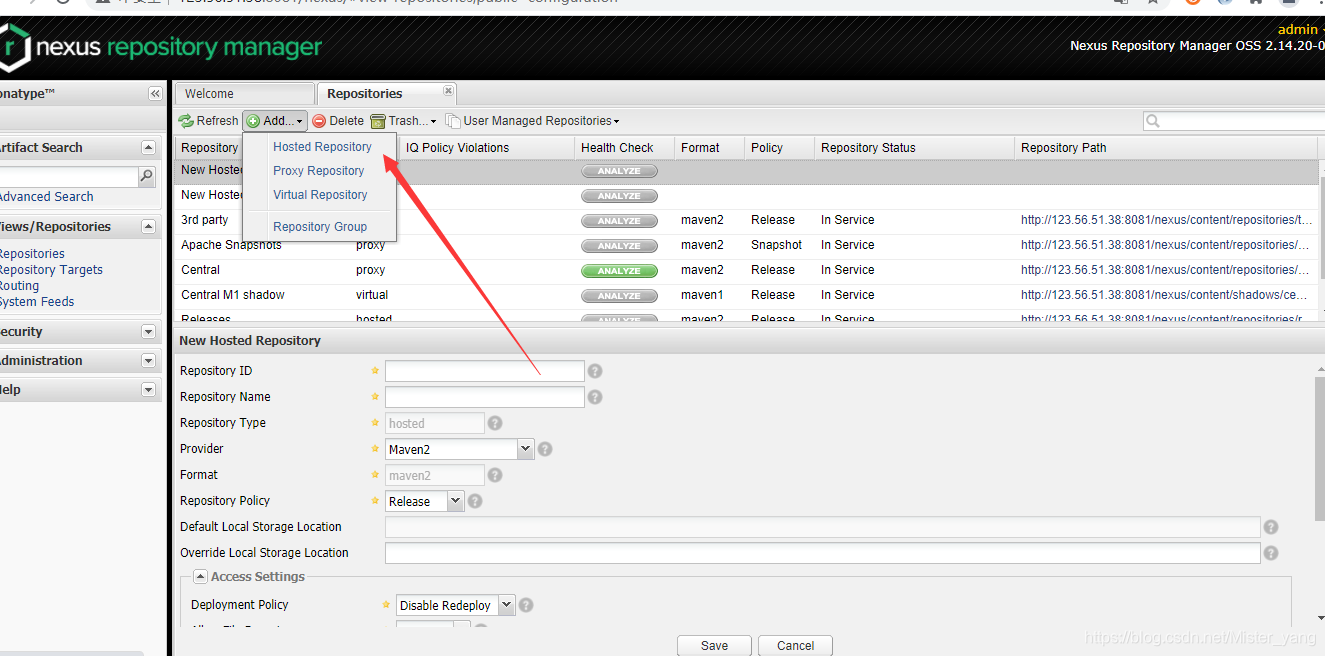Viewport: 1325px width, 656px height.
Task: Click help icon beside Format field
Action: (495, 475)
